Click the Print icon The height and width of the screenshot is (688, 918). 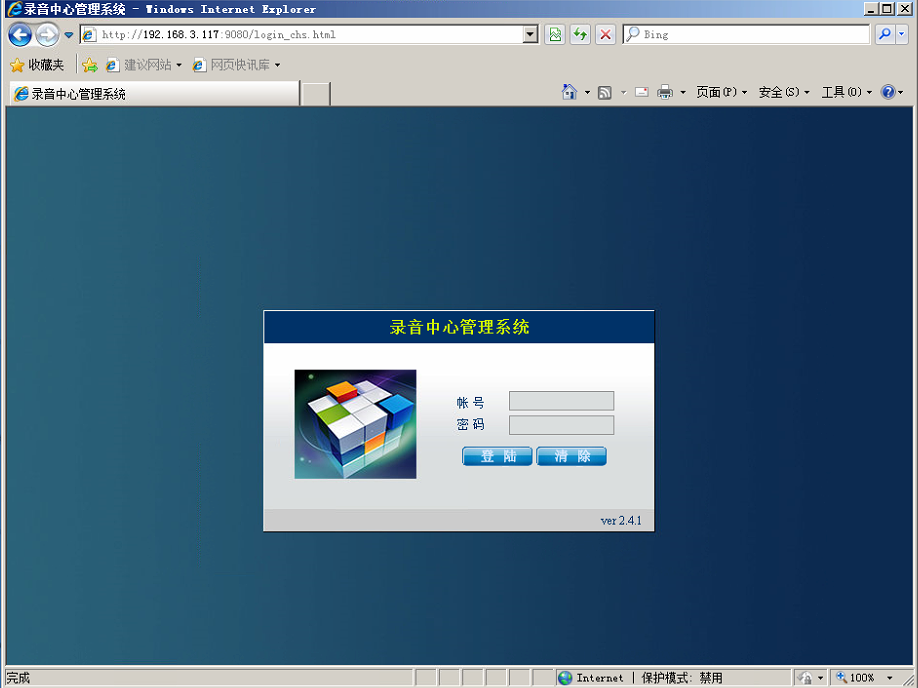pyautogui.click(x=664, y=92)
